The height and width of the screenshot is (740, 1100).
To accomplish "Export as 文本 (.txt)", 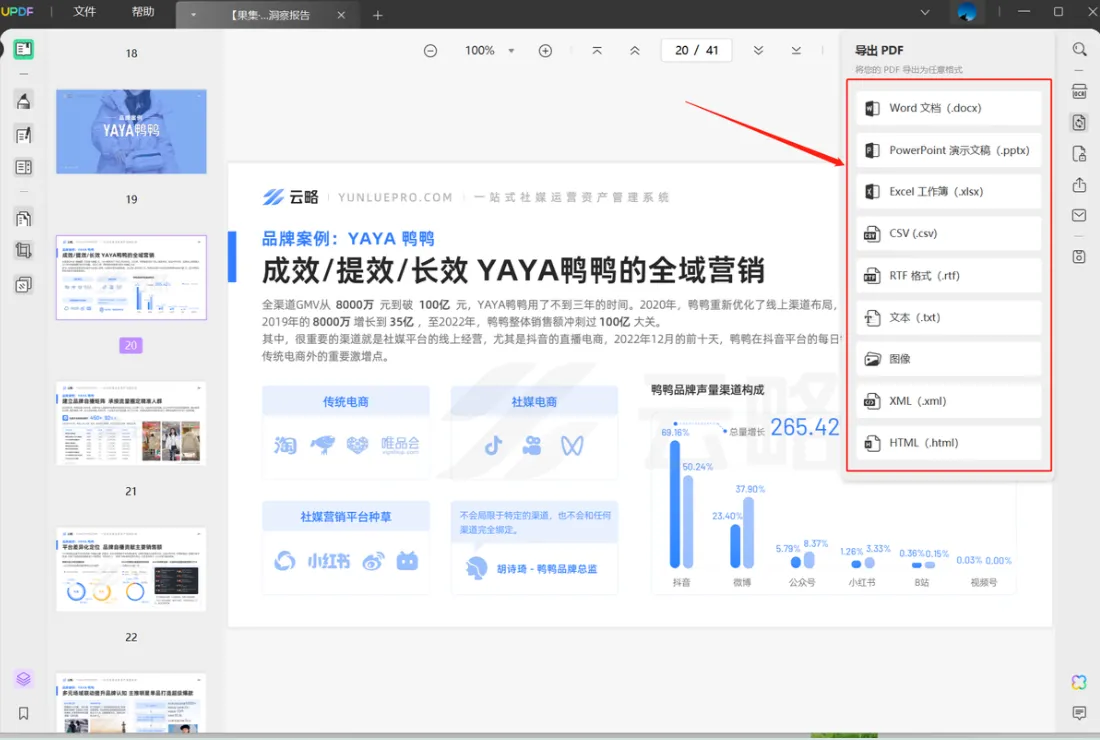I will 948,317.
